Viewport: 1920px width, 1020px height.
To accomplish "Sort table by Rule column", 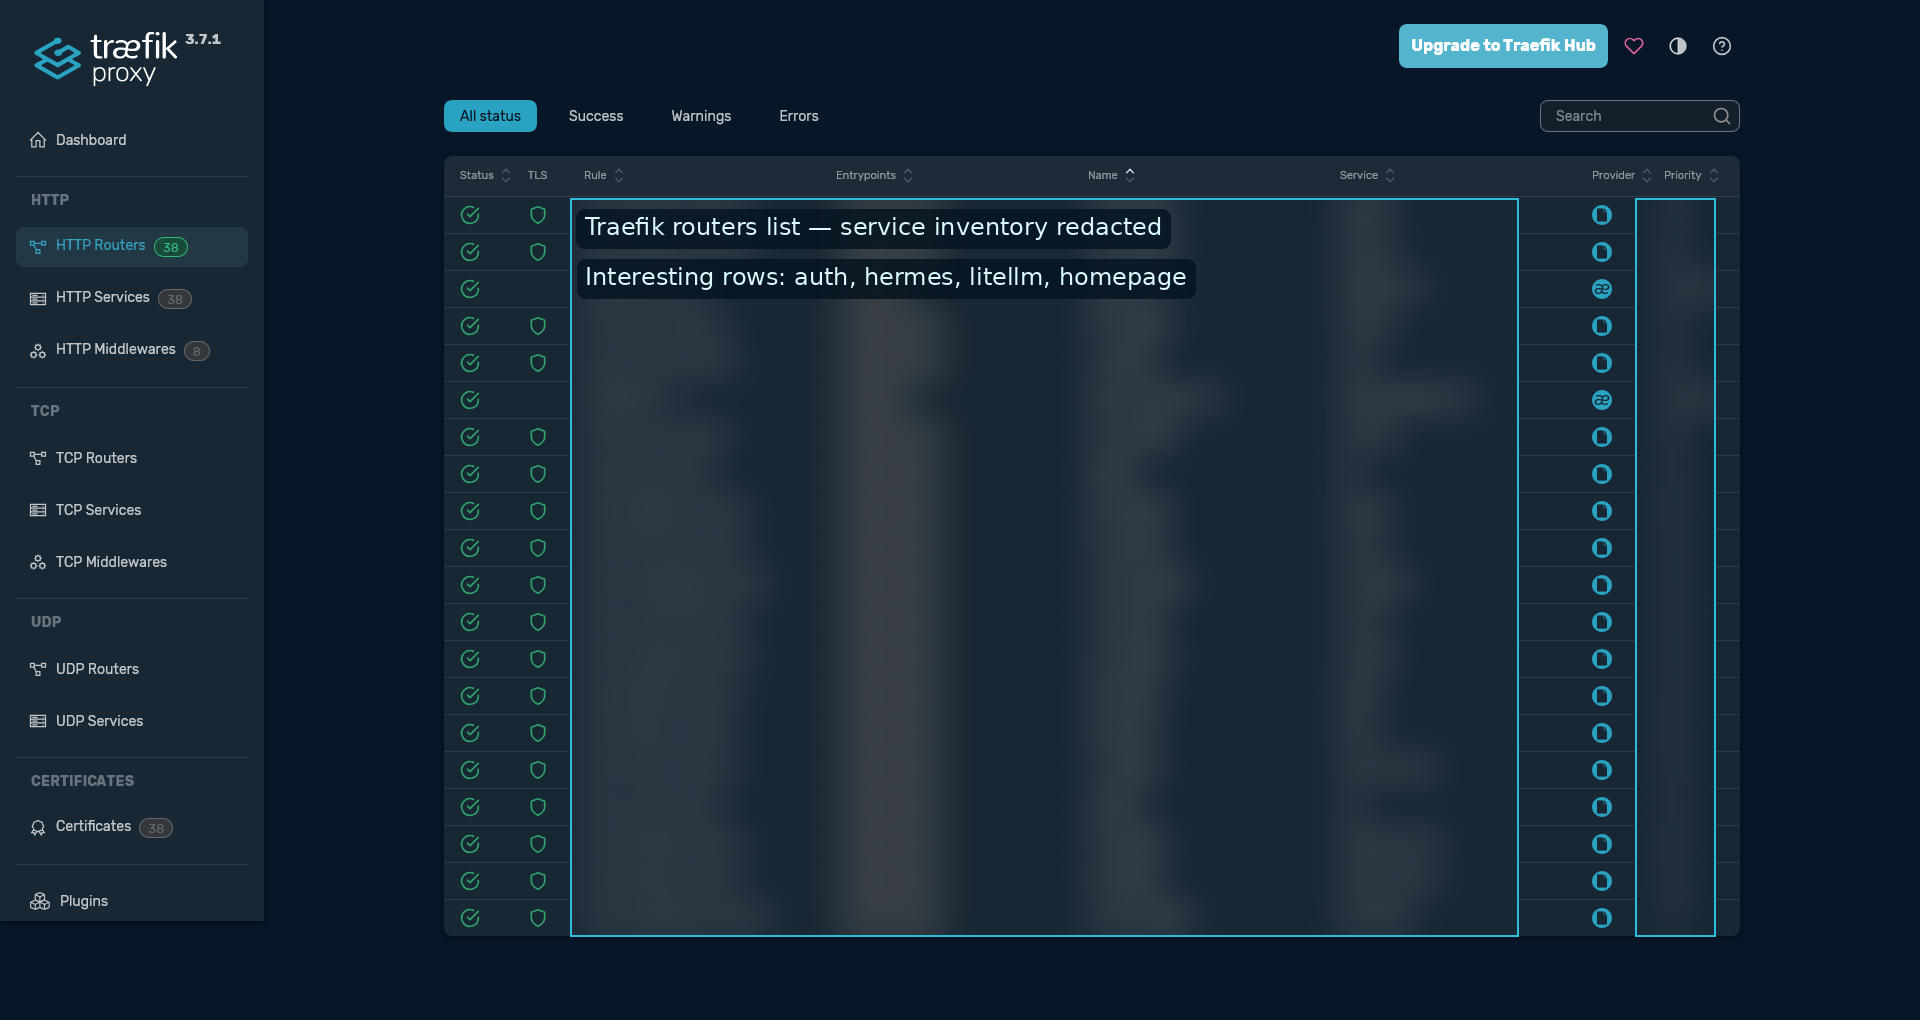I will (x=604, y=175).
